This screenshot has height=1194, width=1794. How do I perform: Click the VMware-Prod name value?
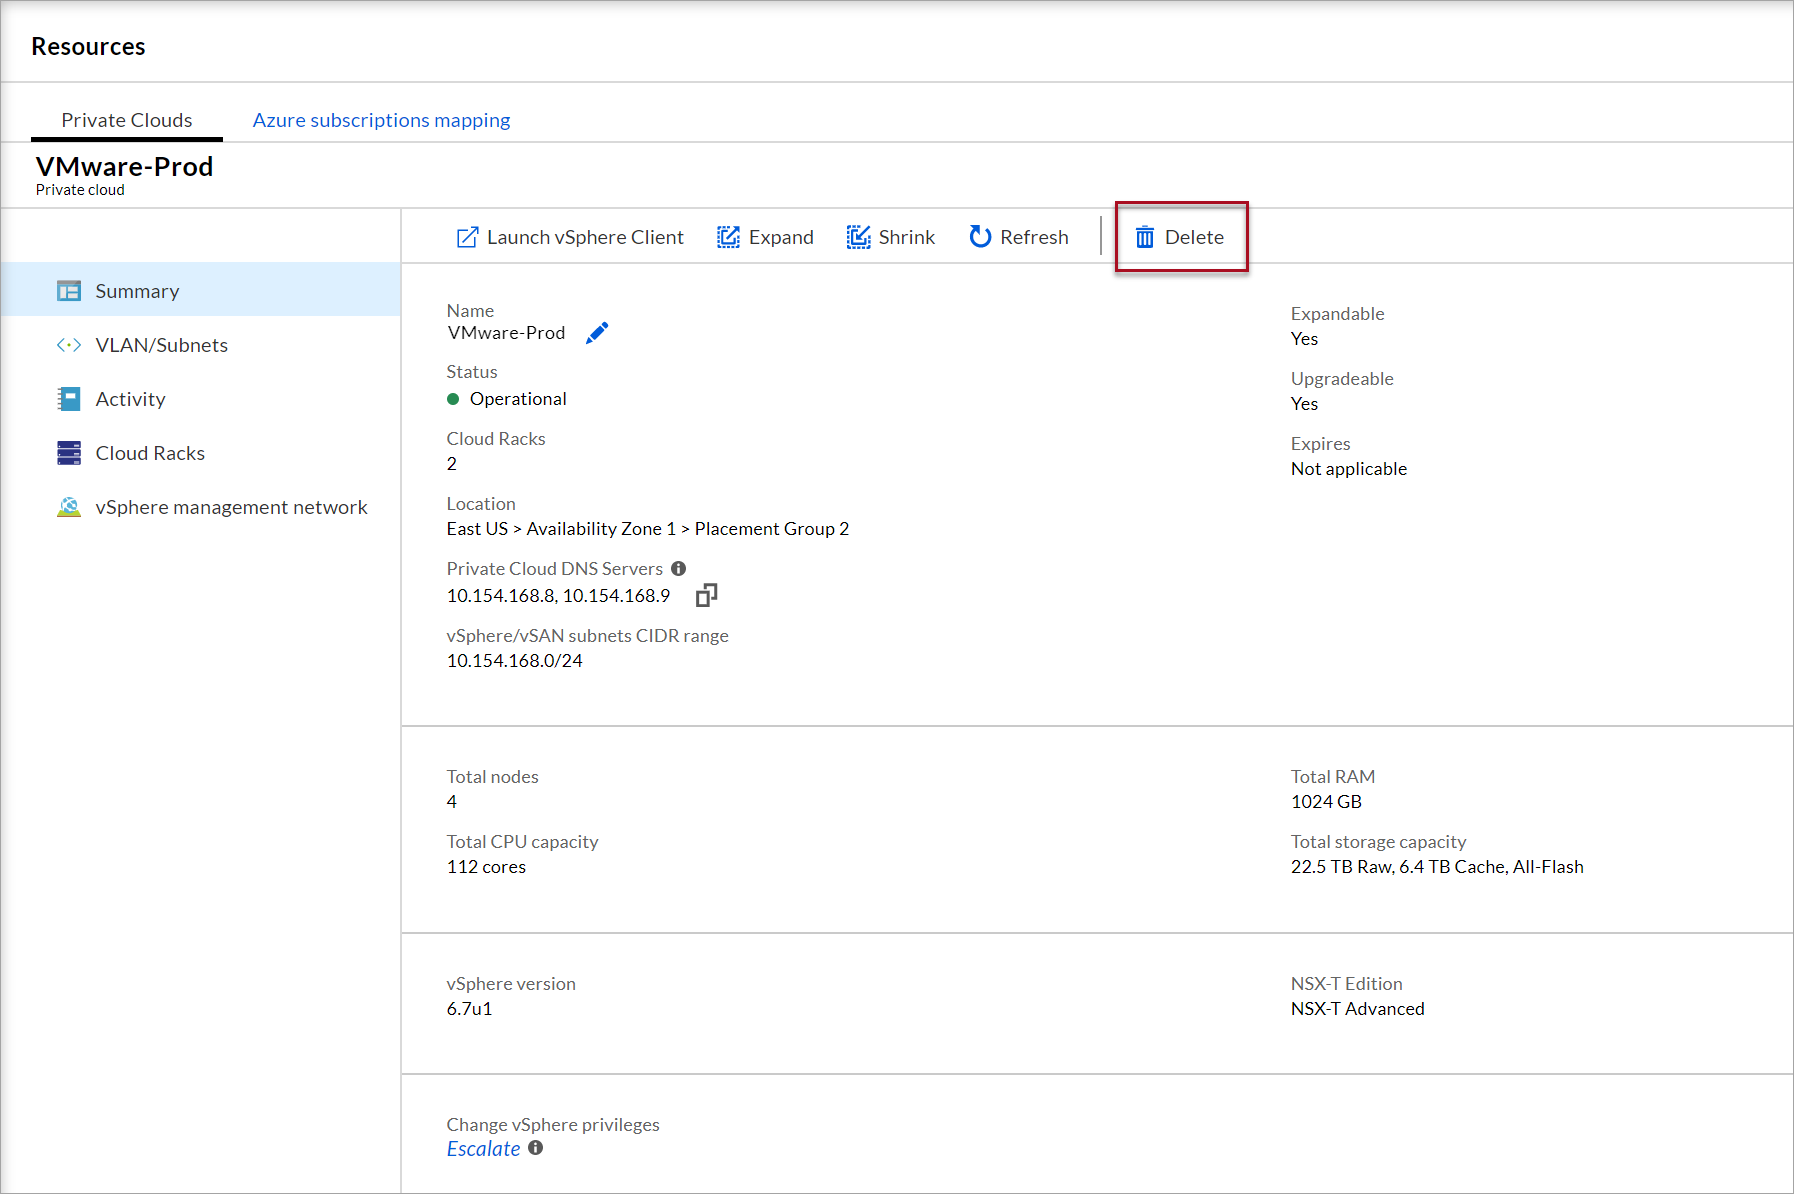(x=506, y=333)
